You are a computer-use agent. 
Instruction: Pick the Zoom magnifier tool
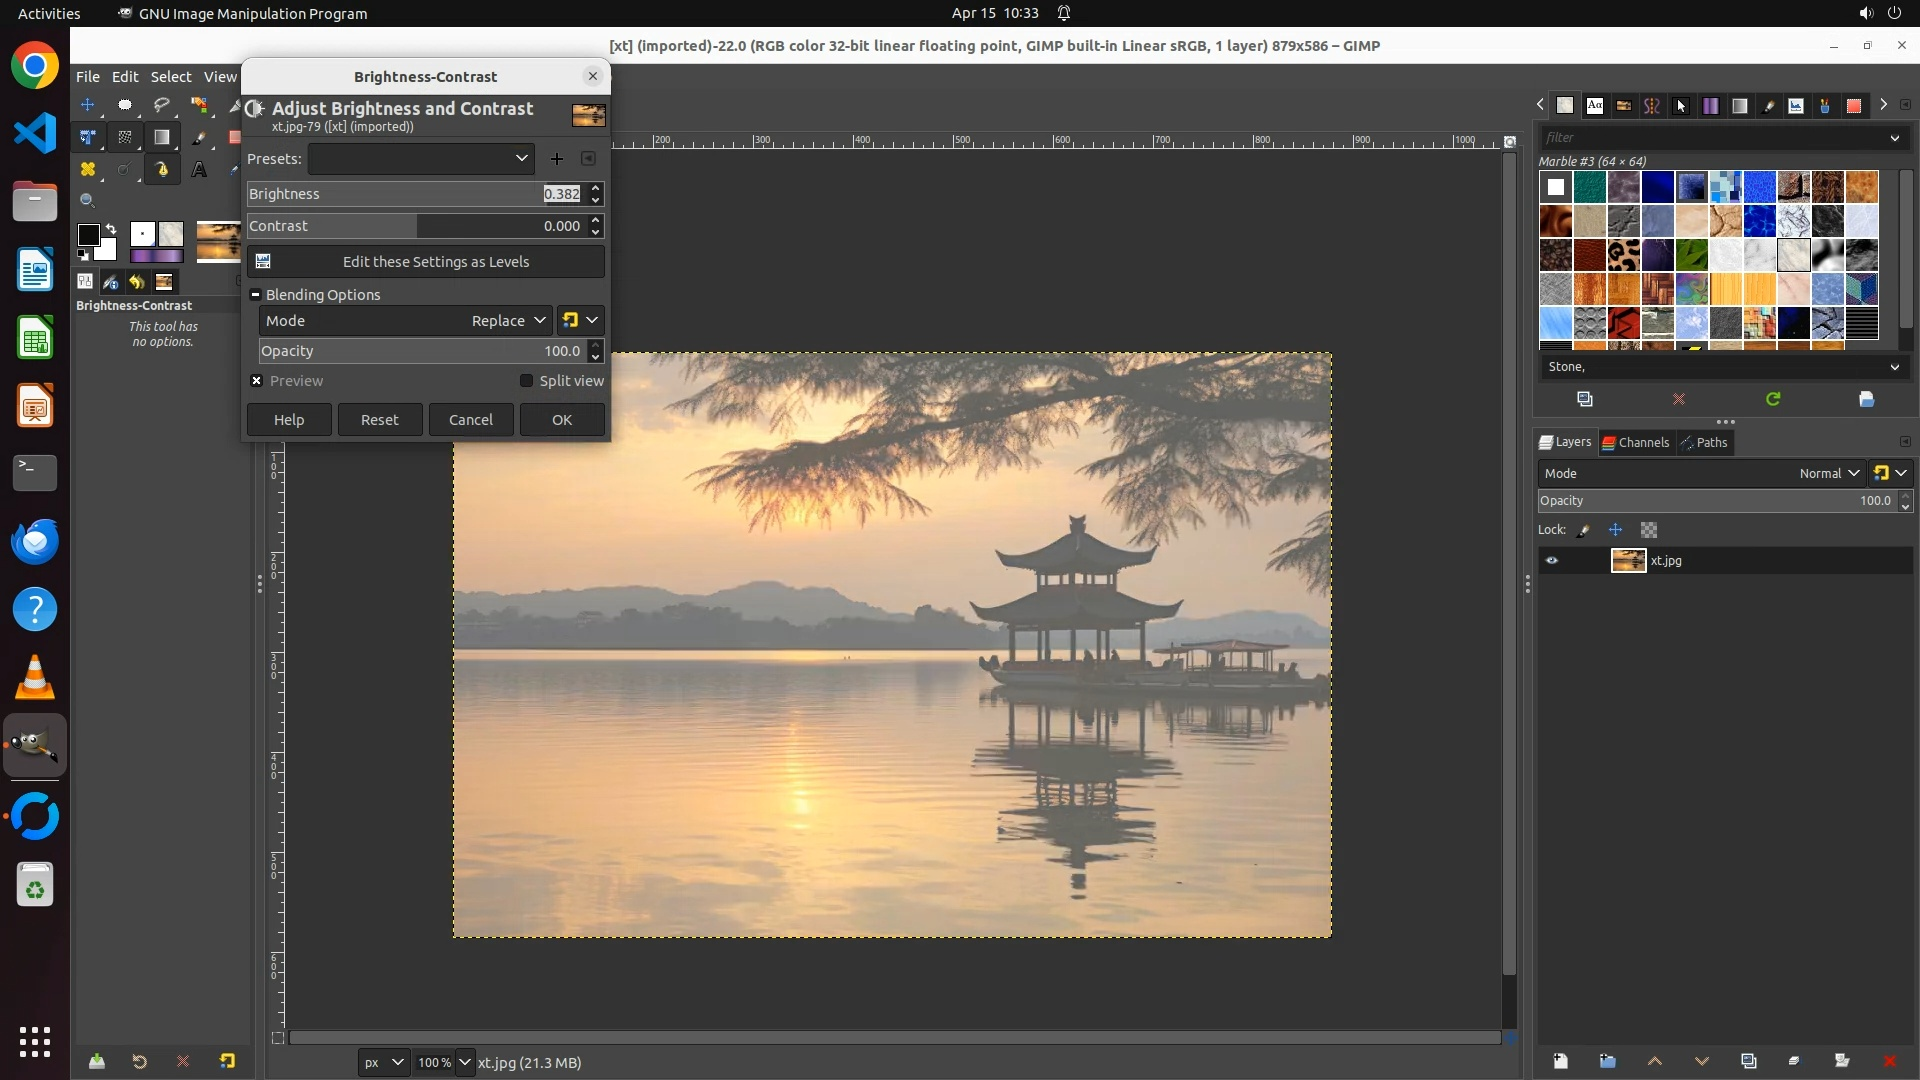pyautogui.click(x=88, y=201)
